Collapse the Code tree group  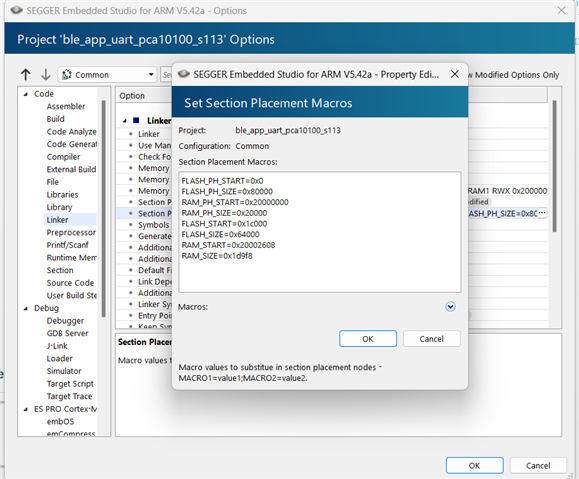click(x=25, y=94)
